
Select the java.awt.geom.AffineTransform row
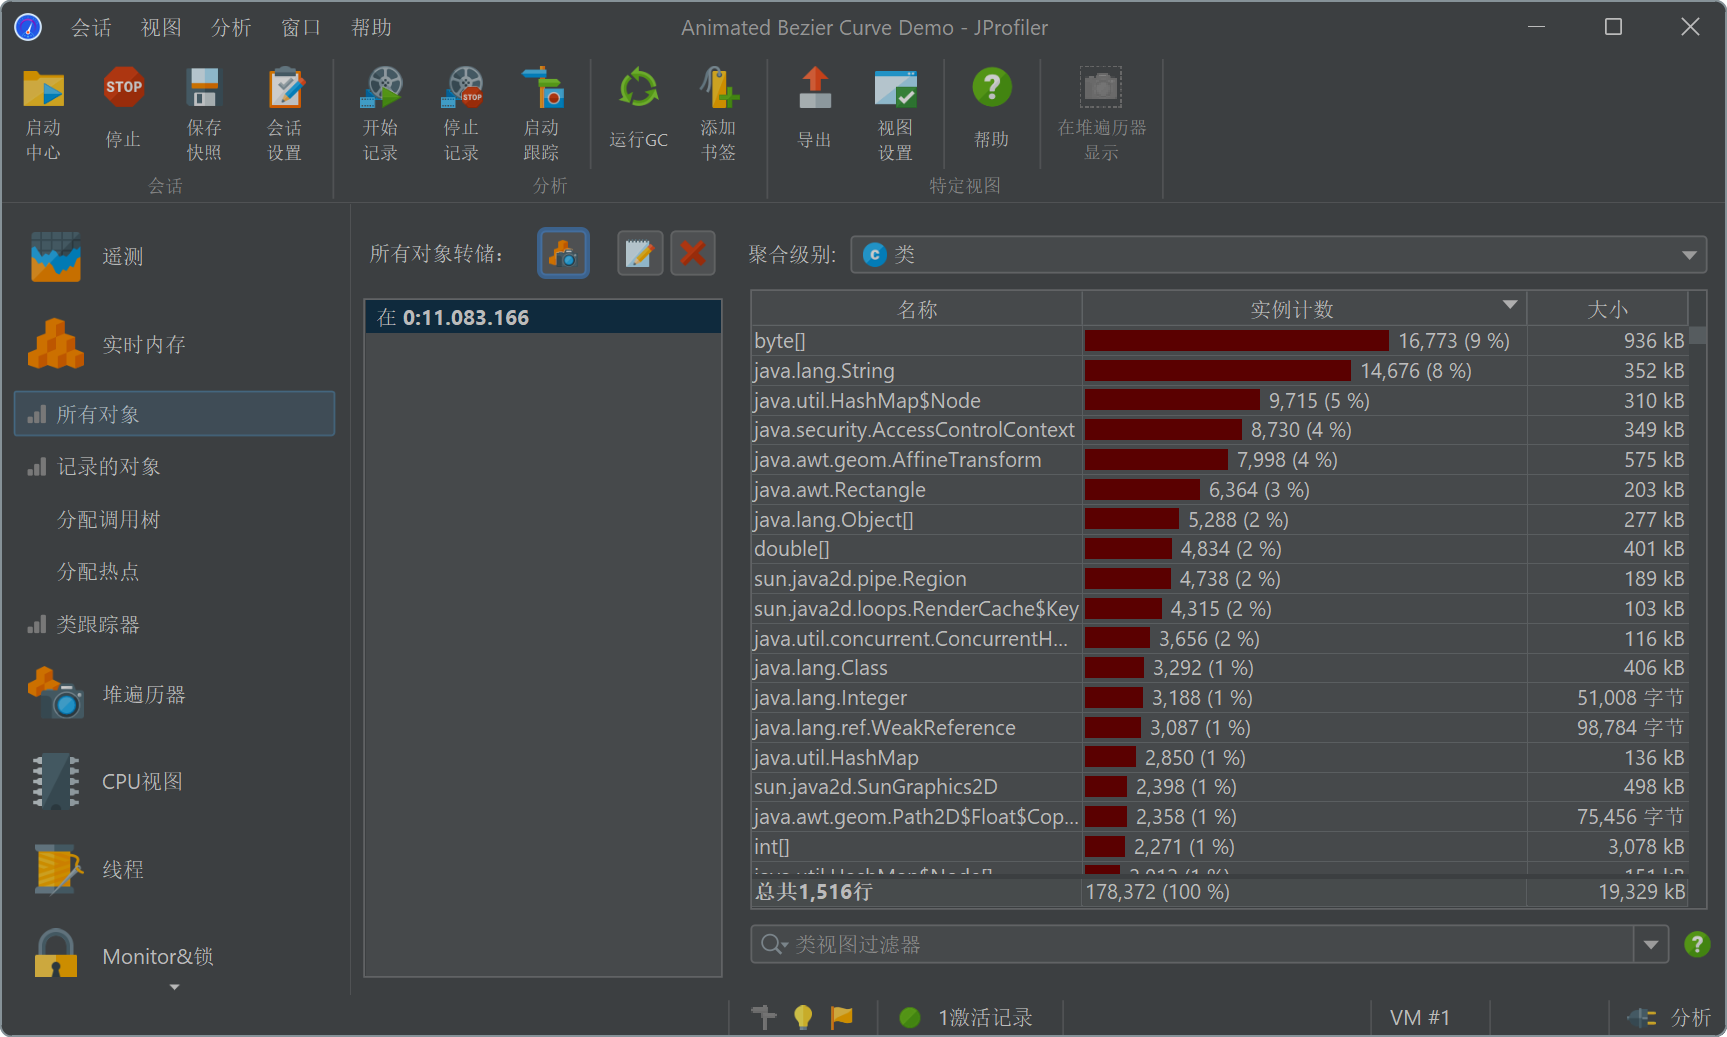pyautogui.click(x=1219, y=460)
